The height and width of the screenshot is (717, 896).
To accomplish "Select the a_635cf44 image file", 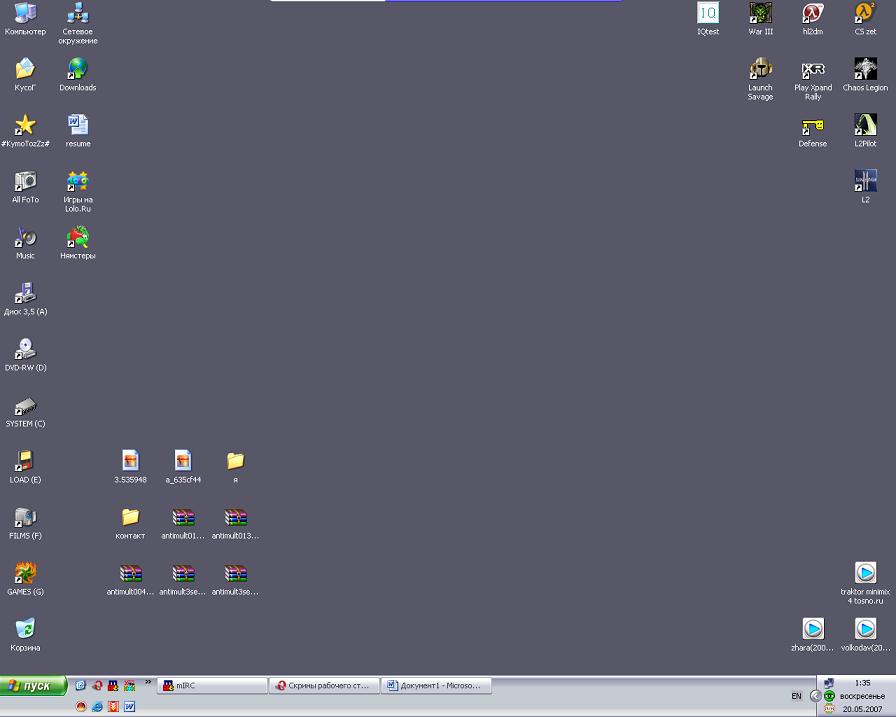I will click(183, 466).
